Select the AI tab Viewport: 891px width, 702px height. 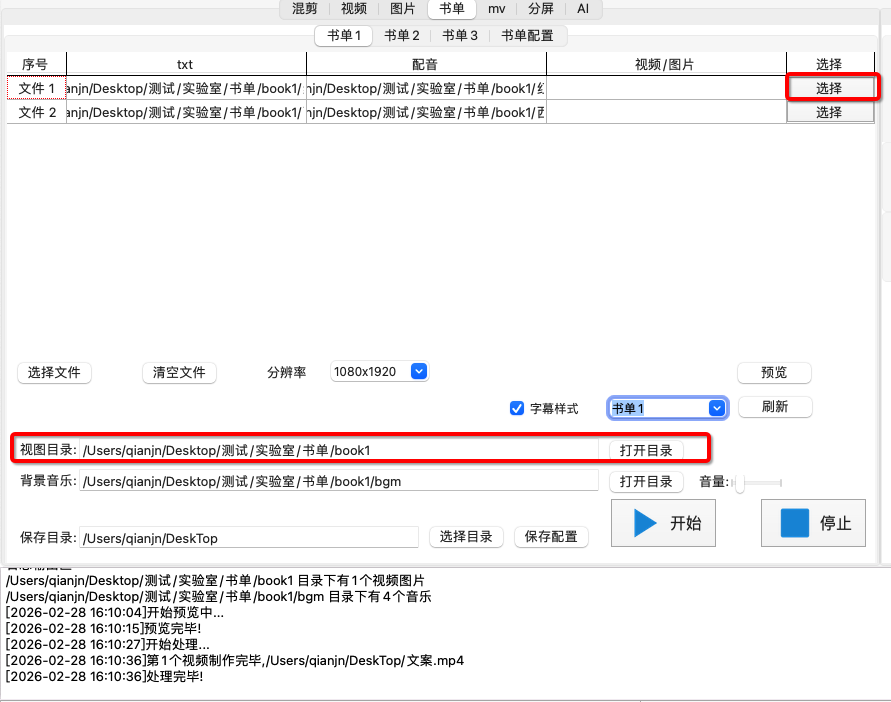click(x=583, y=9)
